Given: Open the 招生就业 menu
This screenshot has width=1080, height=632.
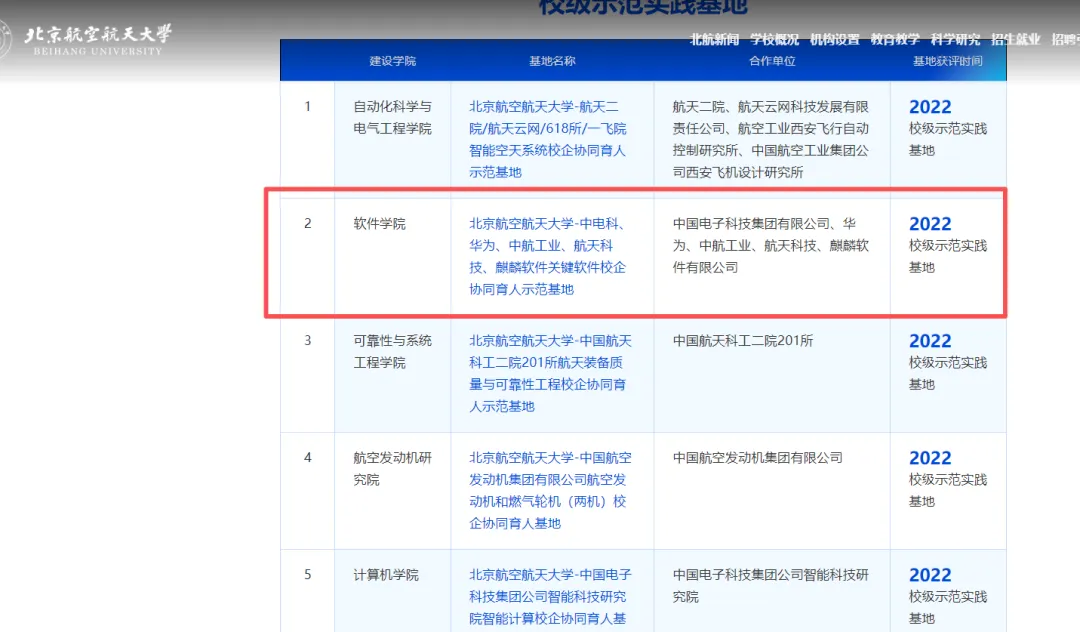Looking at the screenshot, I should coord(1015,40).
